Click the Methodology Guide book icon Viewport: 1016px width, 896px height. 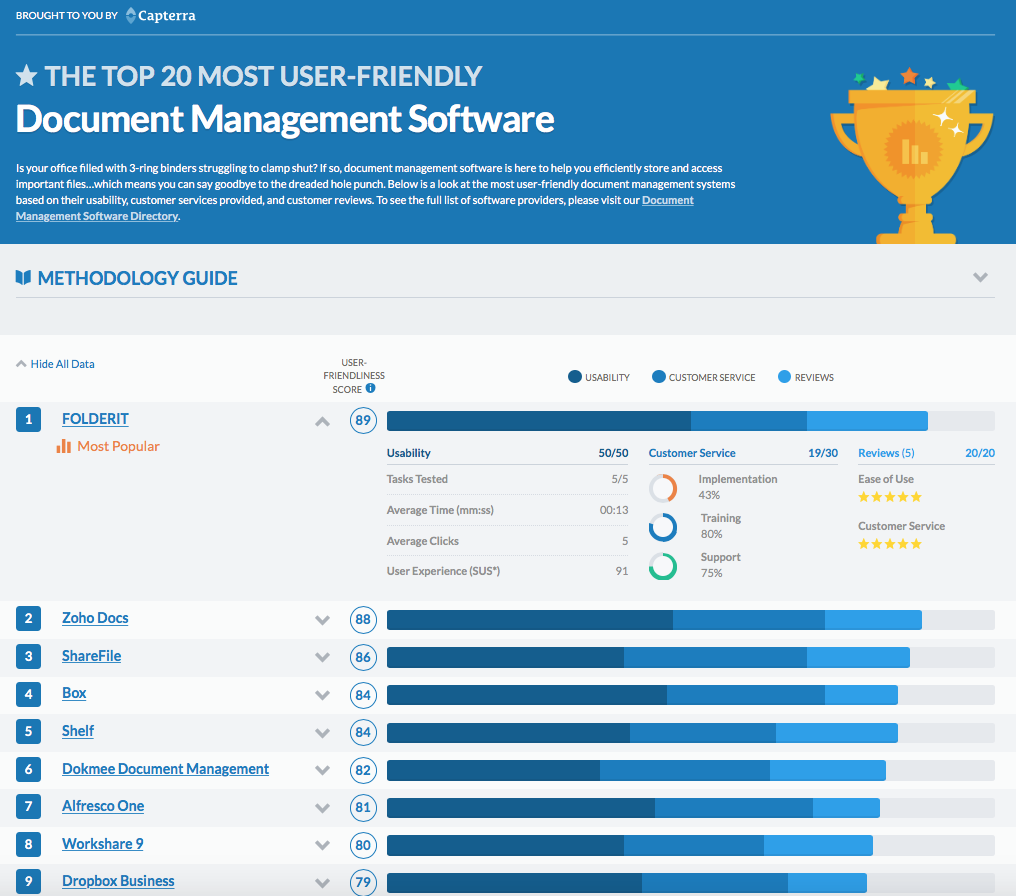pos(23,278)
